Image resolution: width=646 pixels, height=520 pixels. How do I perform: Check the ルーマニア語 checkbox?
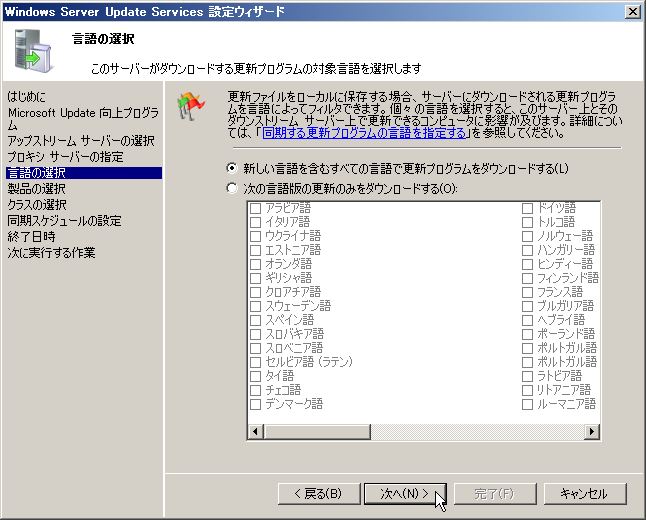coord(527,404)
